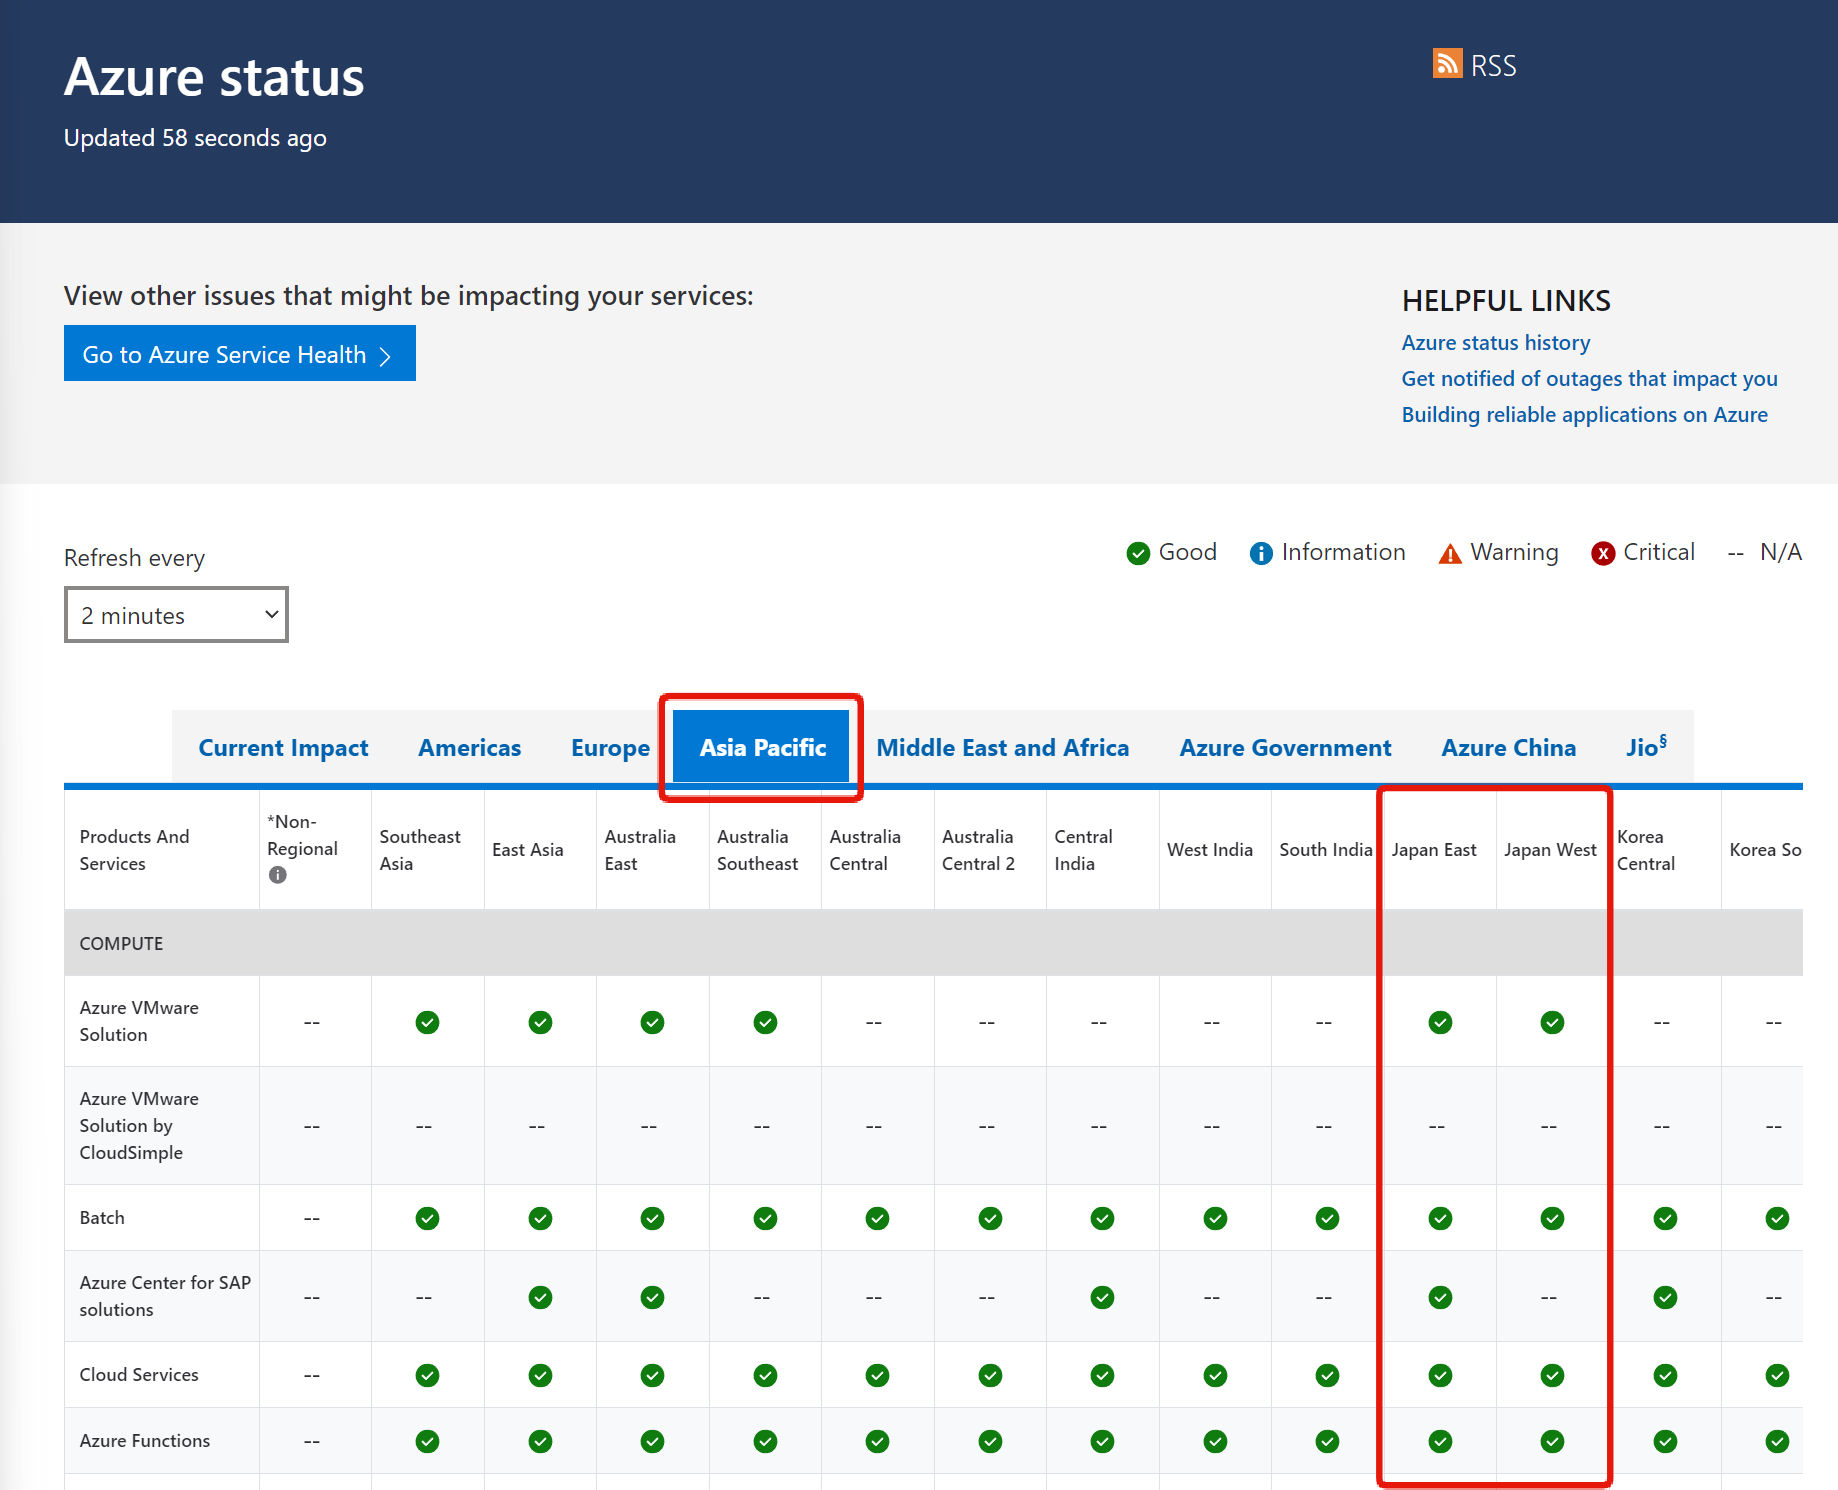The height and width of the screenshot is (1490, 1838).
Task: Open Building reliable applications on Azure link
Action: (1584, 415)
